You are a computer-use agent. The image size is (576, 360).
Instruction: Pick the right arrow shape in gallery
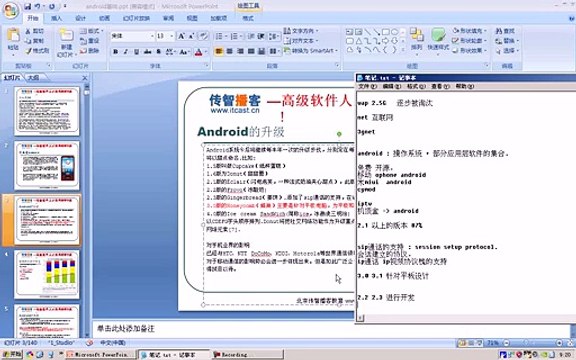click(386, 41)
